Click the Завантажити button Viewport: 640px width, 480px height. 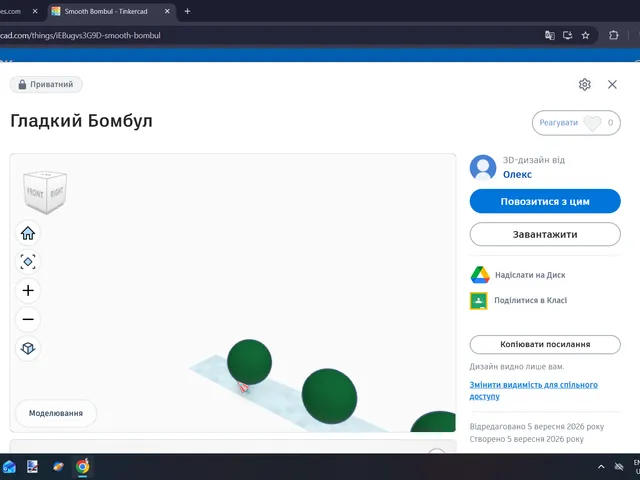click(545, 234)
